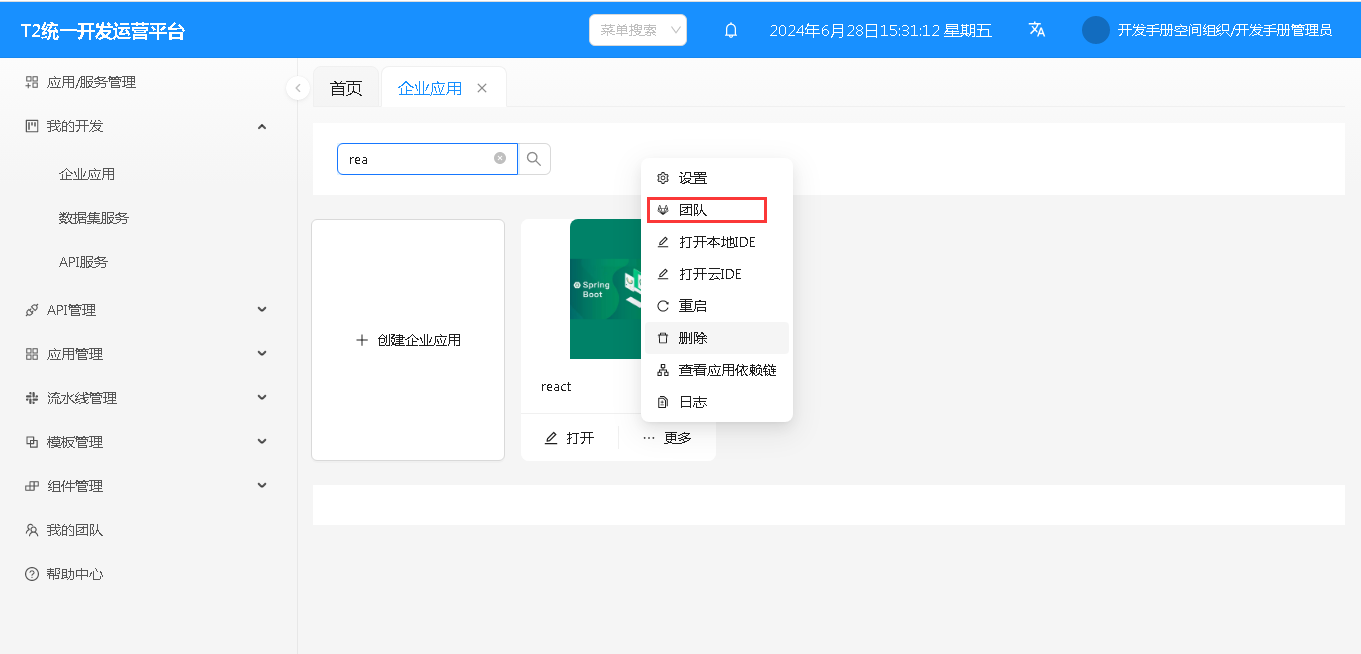Click the react application name

point(556,387)
